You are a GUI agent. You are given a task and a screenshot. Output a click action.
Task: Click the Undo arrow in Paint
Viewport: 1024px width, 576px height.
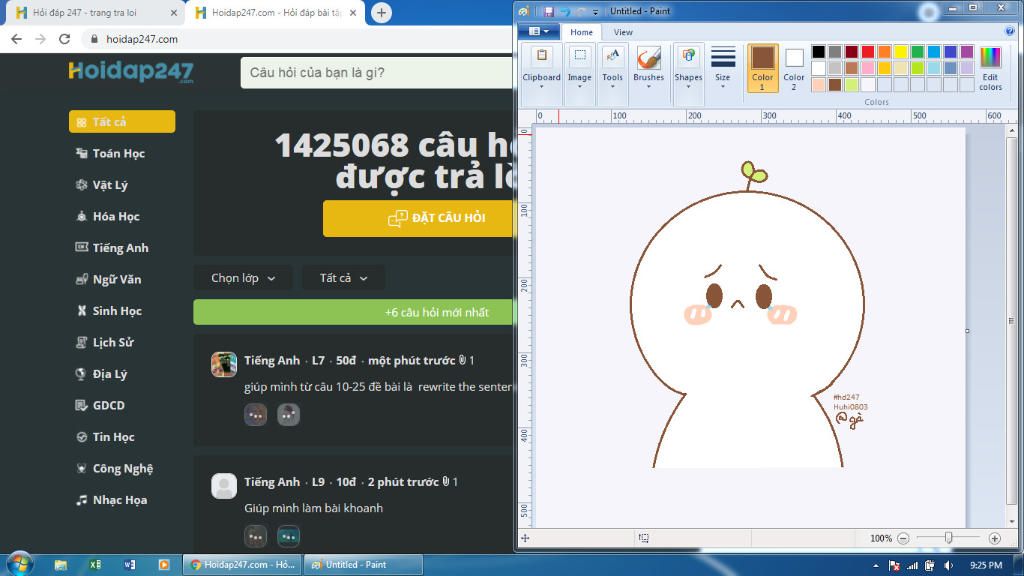(564, 11)
